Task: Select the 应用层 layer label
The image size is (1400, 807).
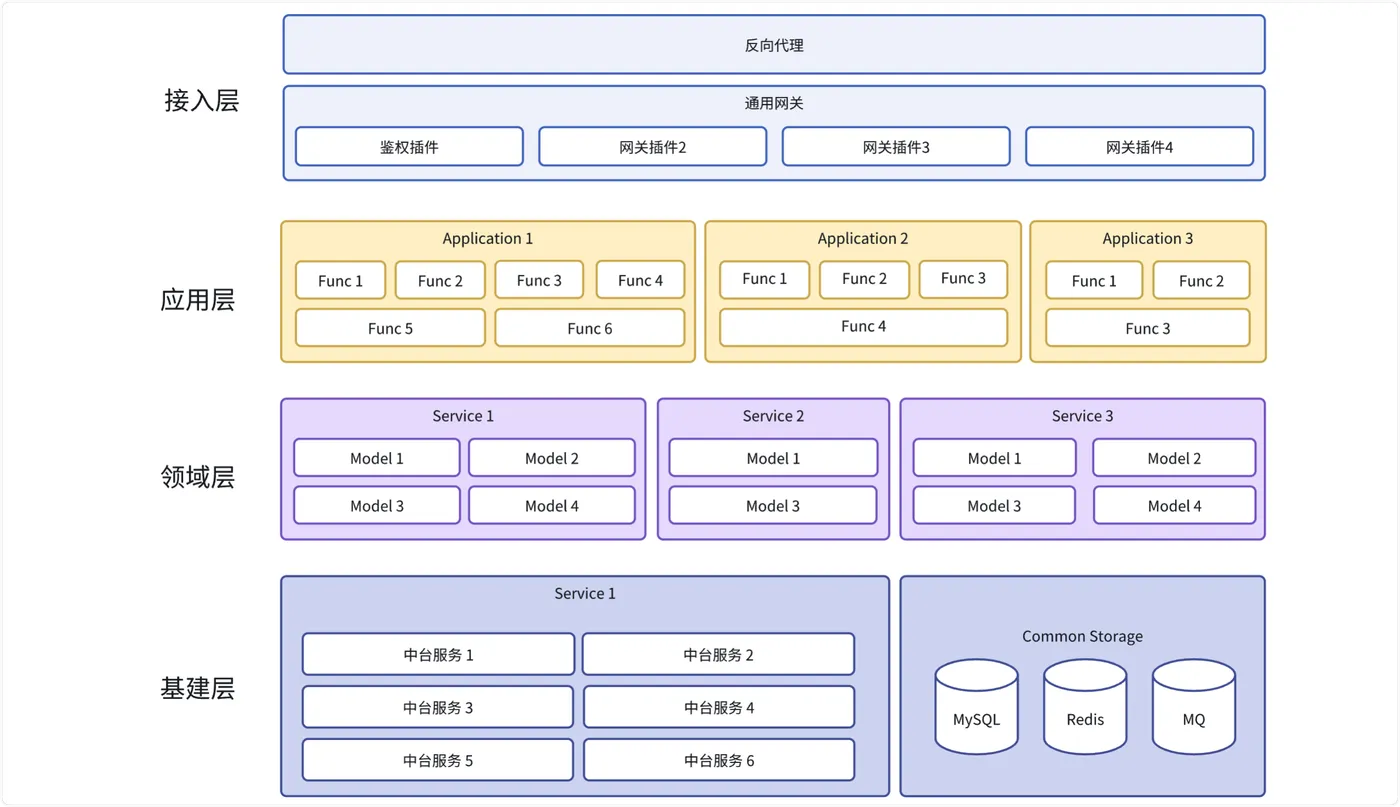Action: click(x=198, y=300)
